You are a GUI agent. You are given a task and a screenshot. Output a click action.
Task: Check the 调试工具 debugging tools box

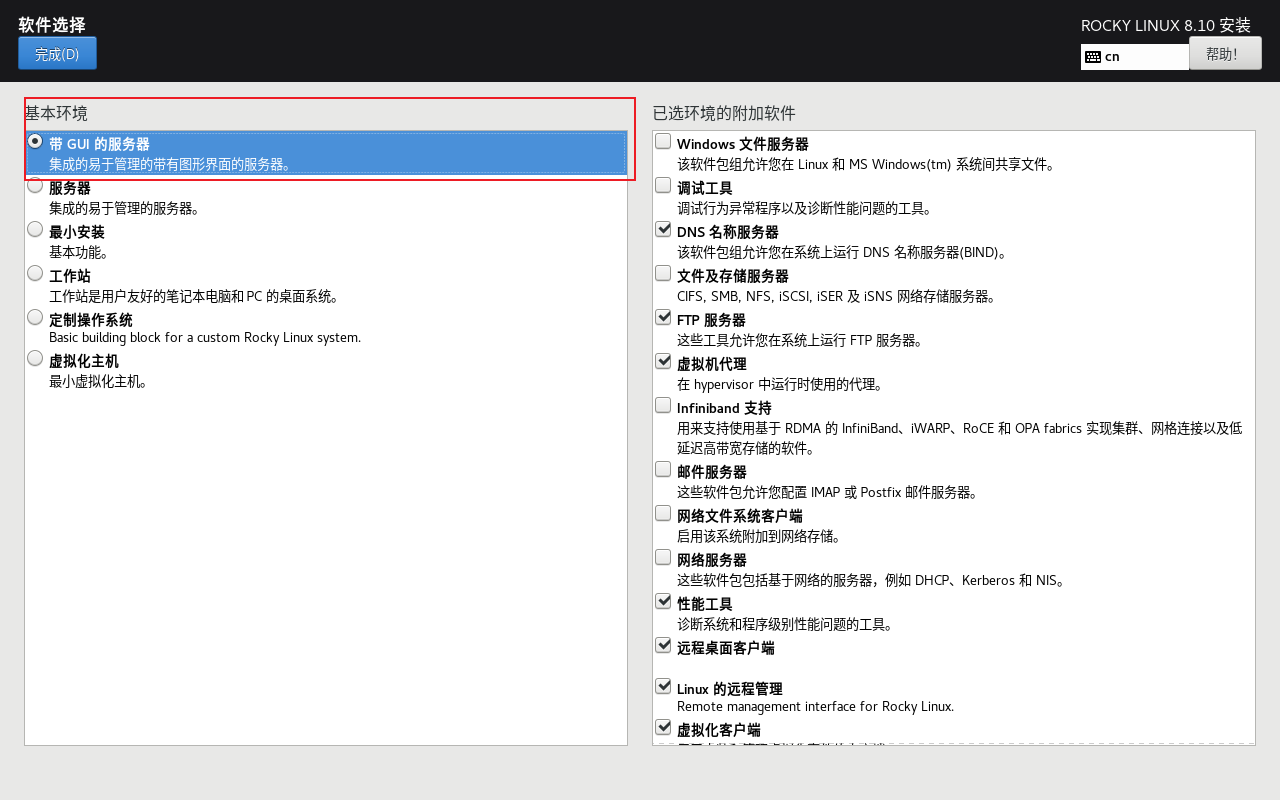pos(663,185)
